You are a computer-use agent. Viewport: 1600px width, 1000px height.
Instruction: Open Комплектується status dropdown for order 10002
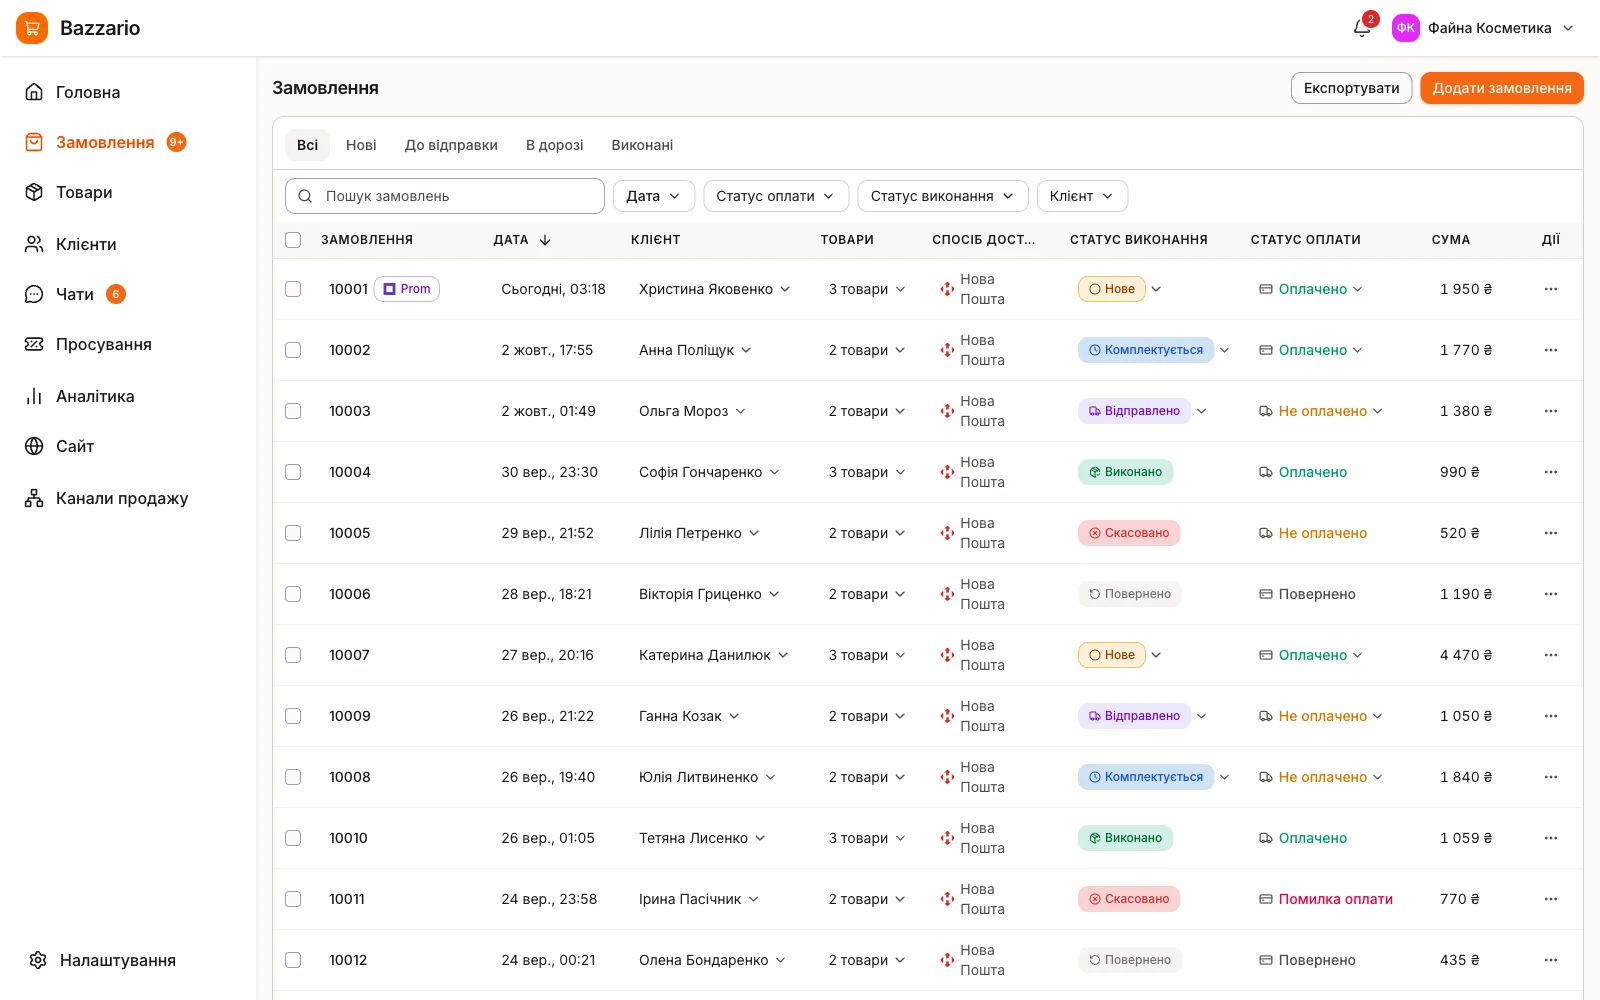[x=1154, y=350]
